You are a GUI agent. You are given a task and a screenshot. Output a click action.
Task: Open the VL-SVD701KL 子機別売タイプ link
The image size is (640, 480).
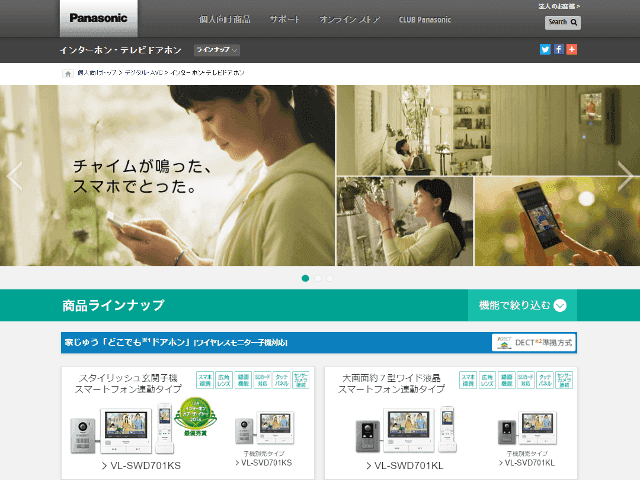pos(527,462)
